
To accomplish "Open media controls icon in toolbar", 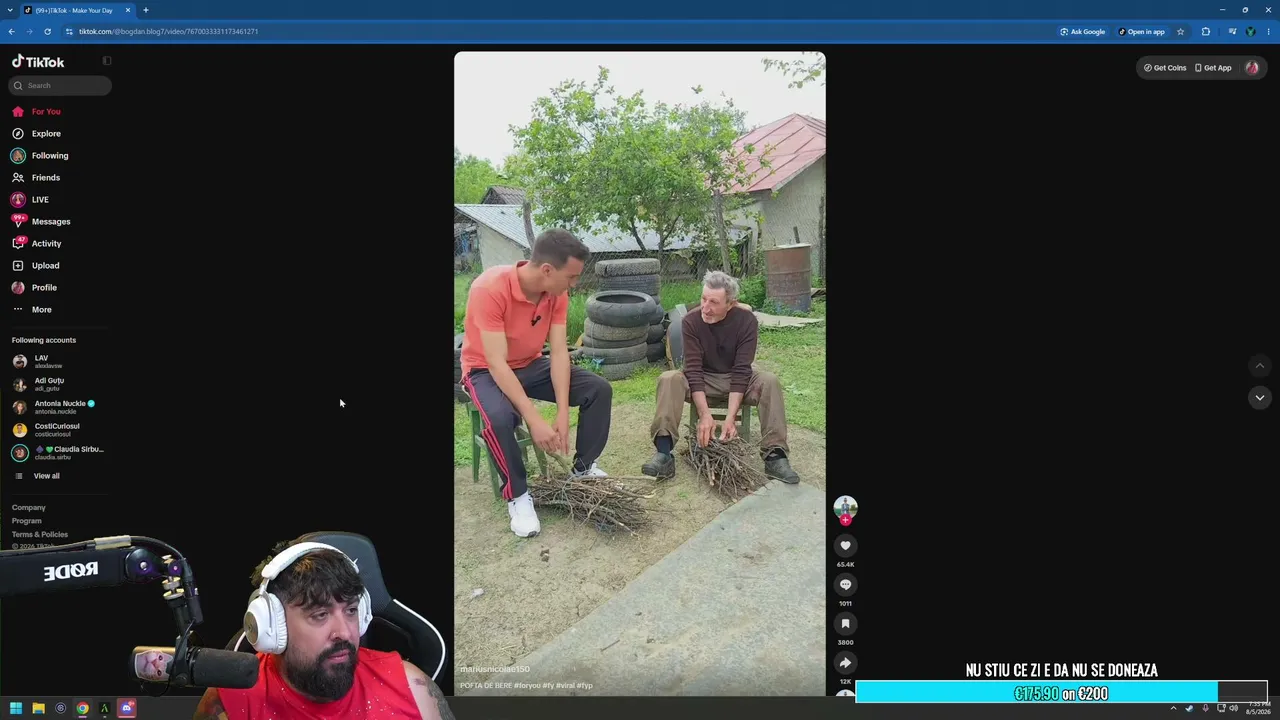I will coord(1233,31).
